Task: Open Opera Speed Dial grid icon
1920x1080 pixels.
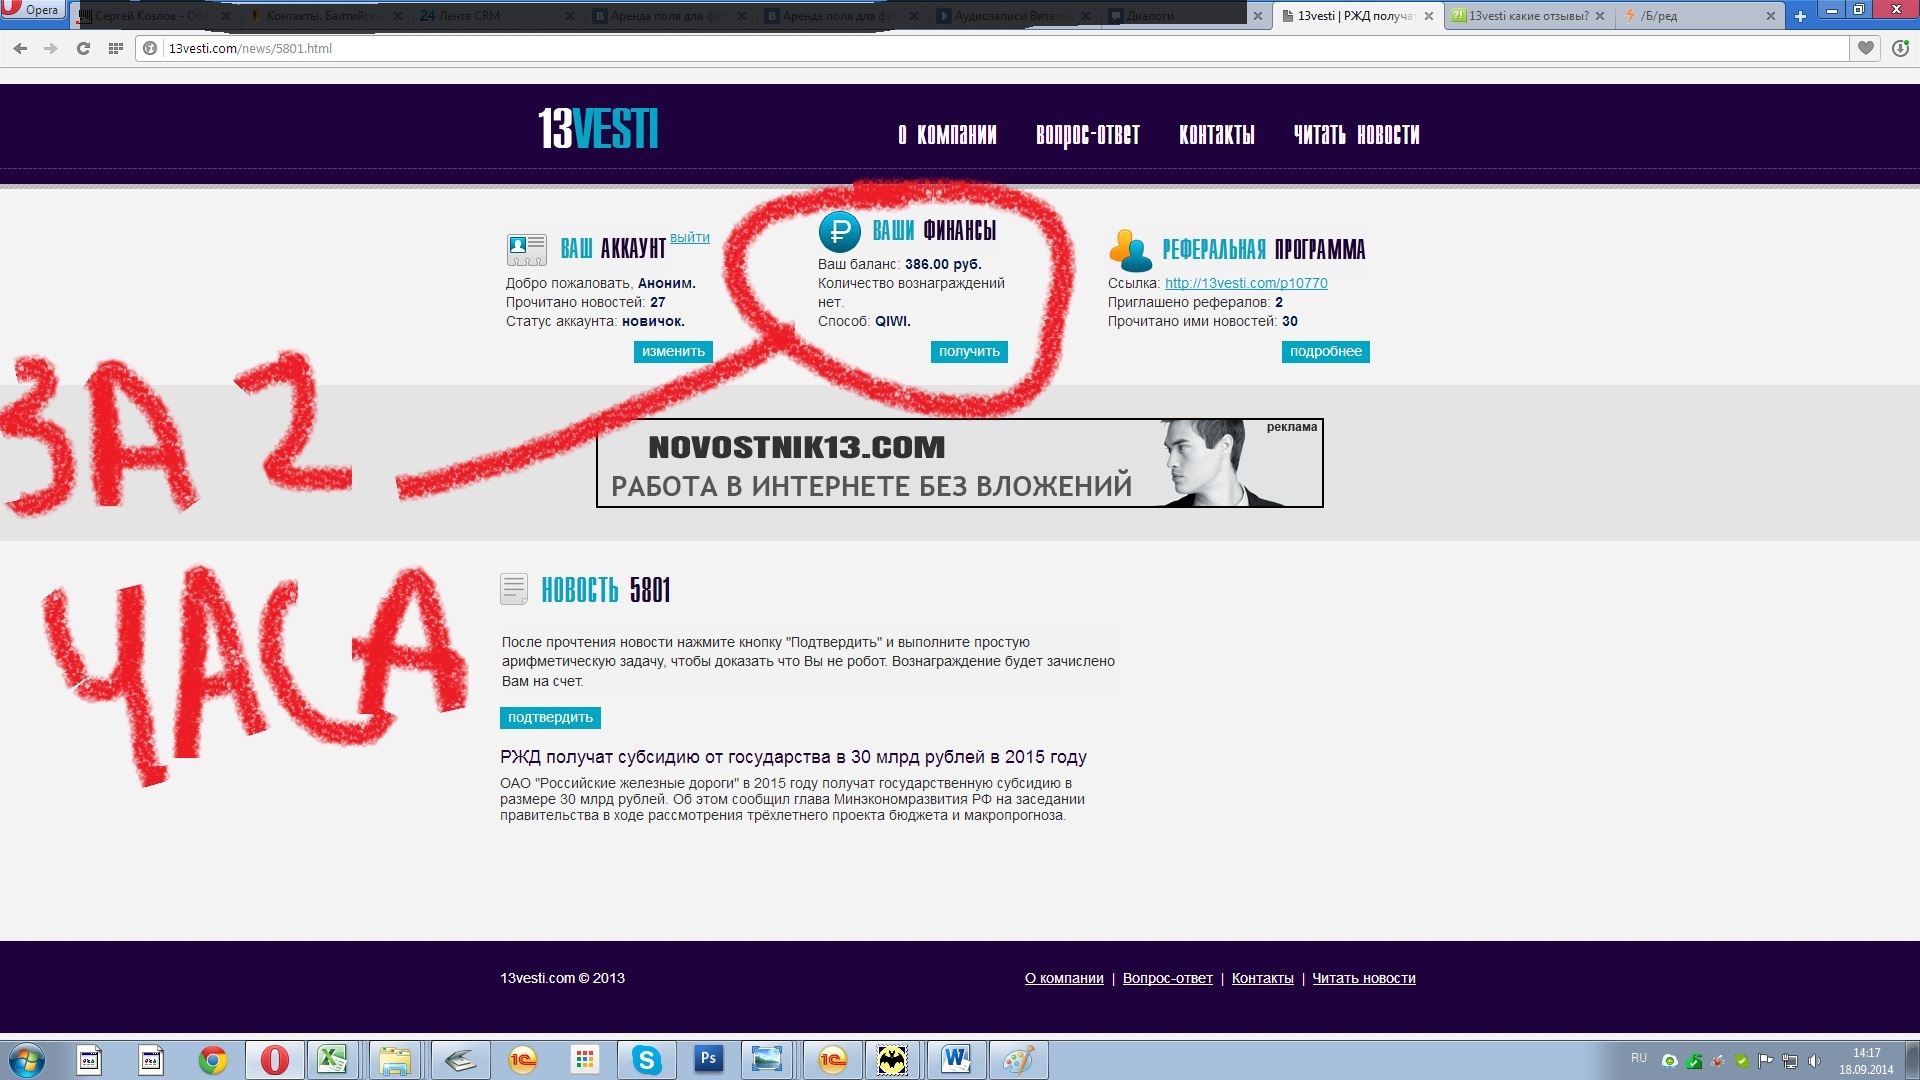Action: click(116, 48)
